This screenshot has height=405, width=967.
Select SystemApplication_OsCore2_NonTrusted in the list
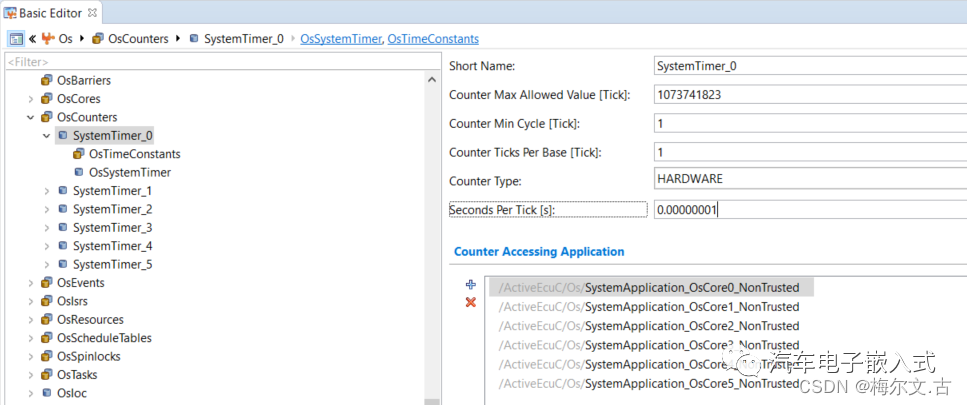pos(691,326)
